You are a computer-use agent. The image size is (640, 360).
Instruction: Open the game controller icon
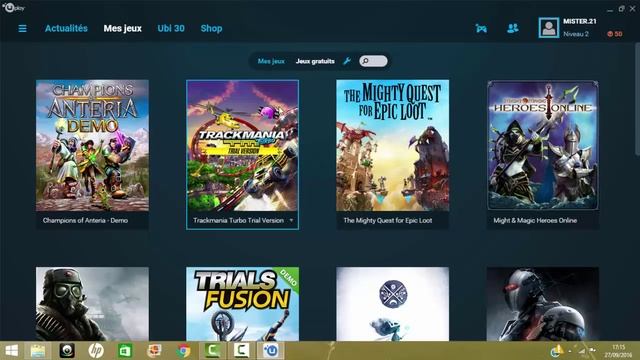[481, 28]
